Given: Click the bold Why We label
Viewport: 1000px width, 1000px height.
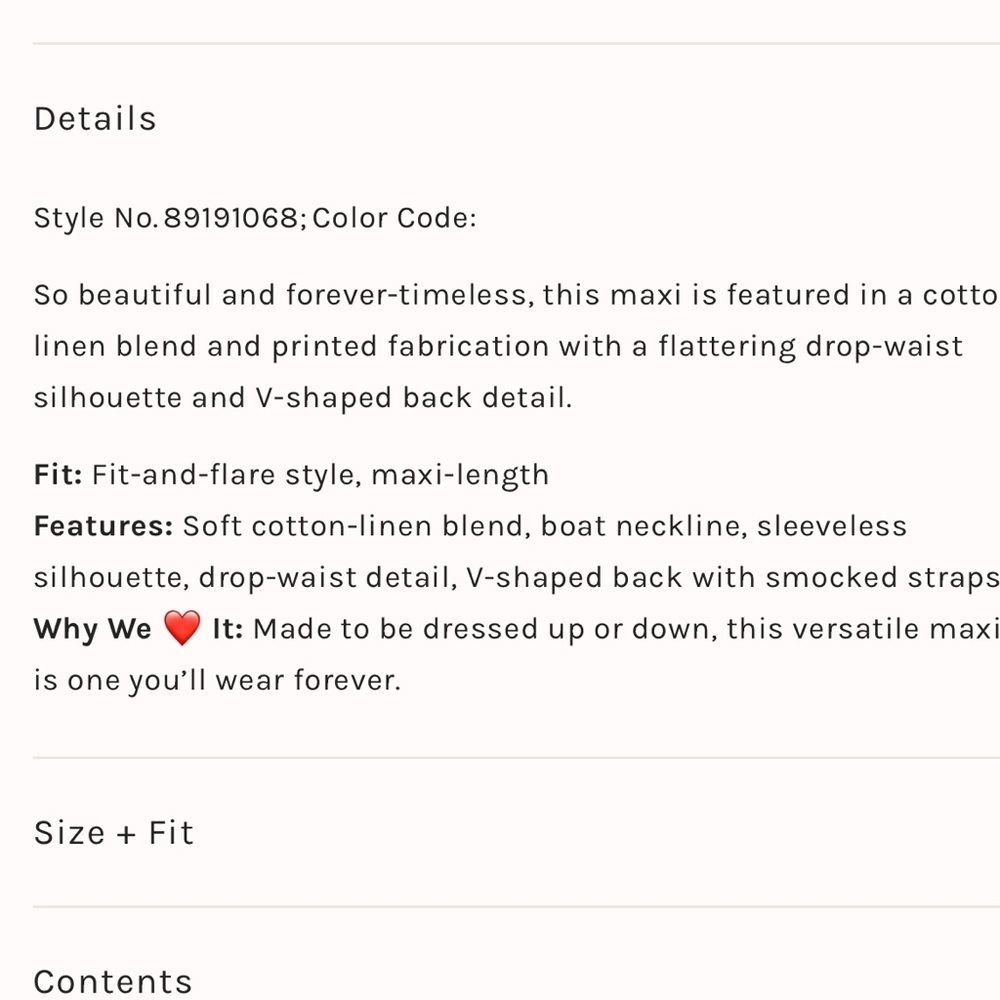Looking at the screenshot, I should pos(92,629).
